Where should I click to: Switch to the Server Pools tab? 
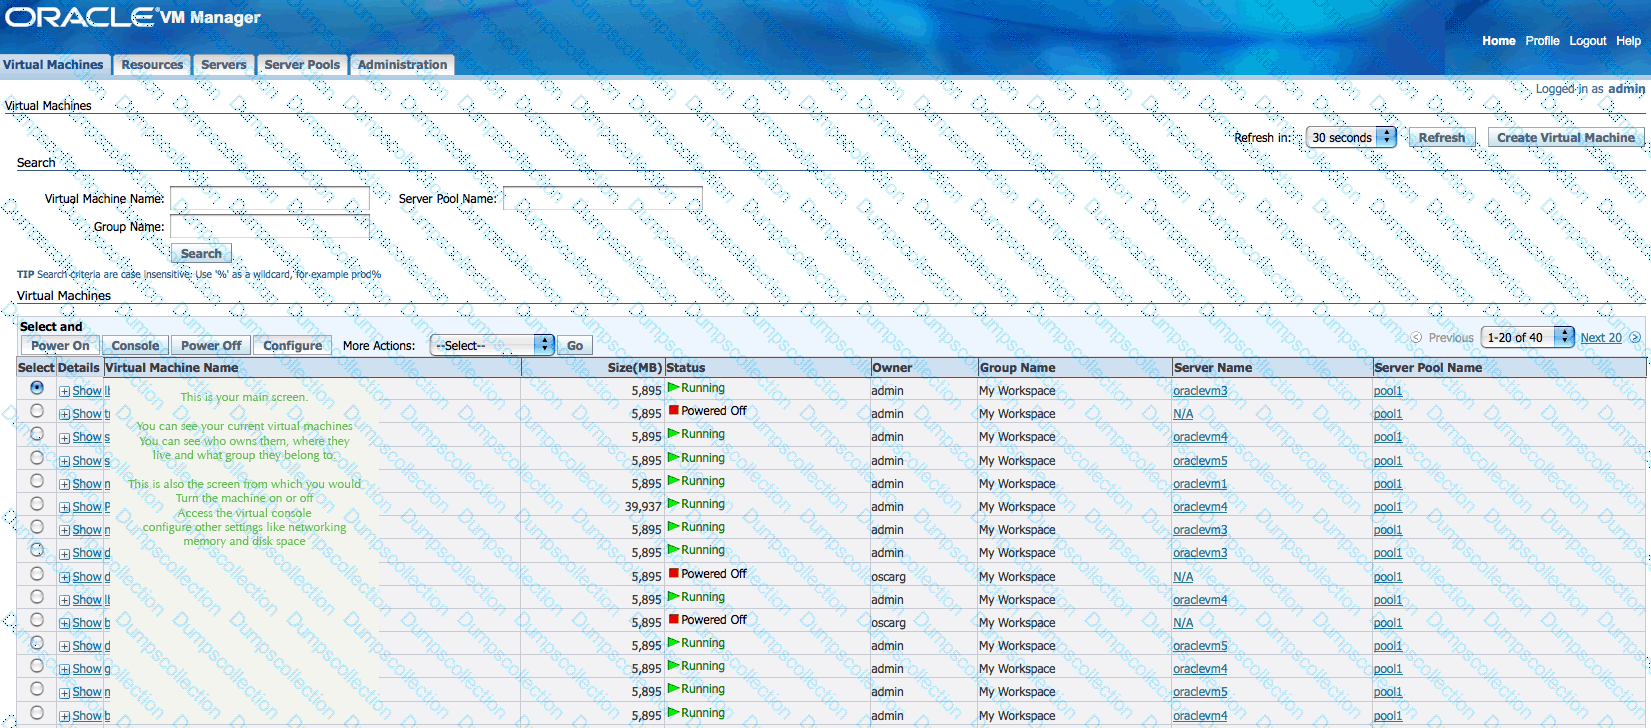(302, 65)
